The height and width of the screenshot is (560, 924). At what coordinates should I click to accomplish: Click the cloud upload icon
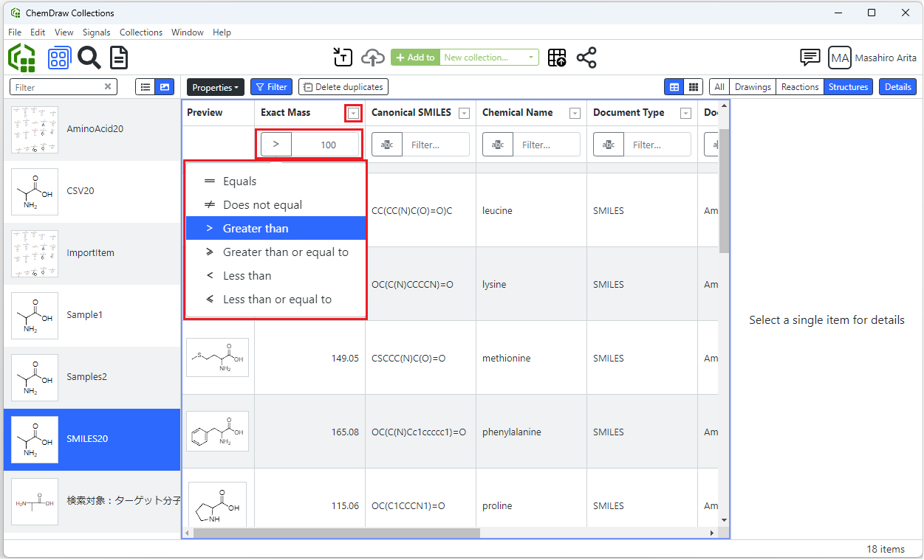click(x=372, y=58)
